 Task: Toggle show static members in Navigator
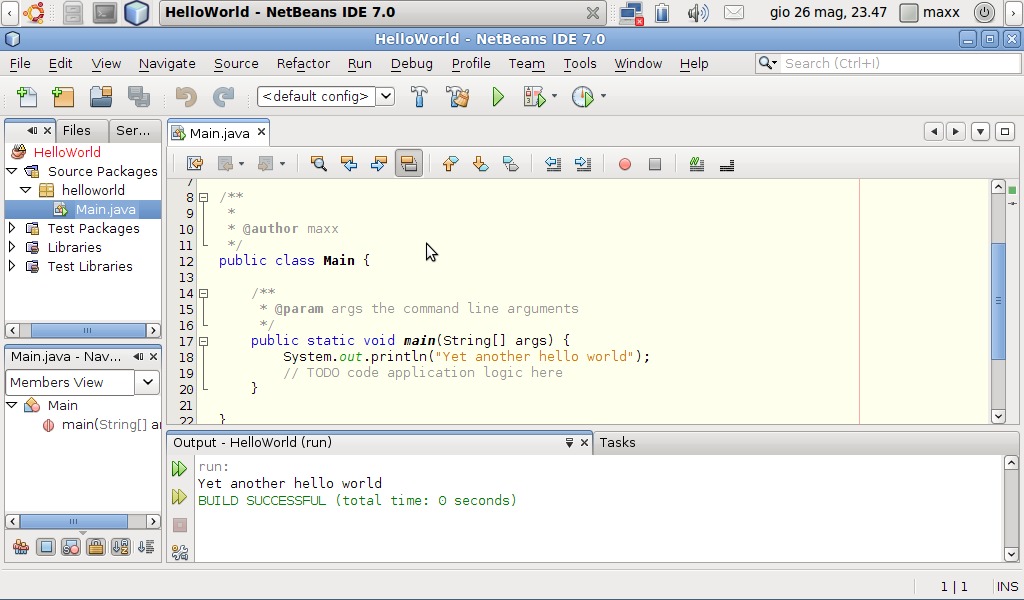click(x=71, y=547)
